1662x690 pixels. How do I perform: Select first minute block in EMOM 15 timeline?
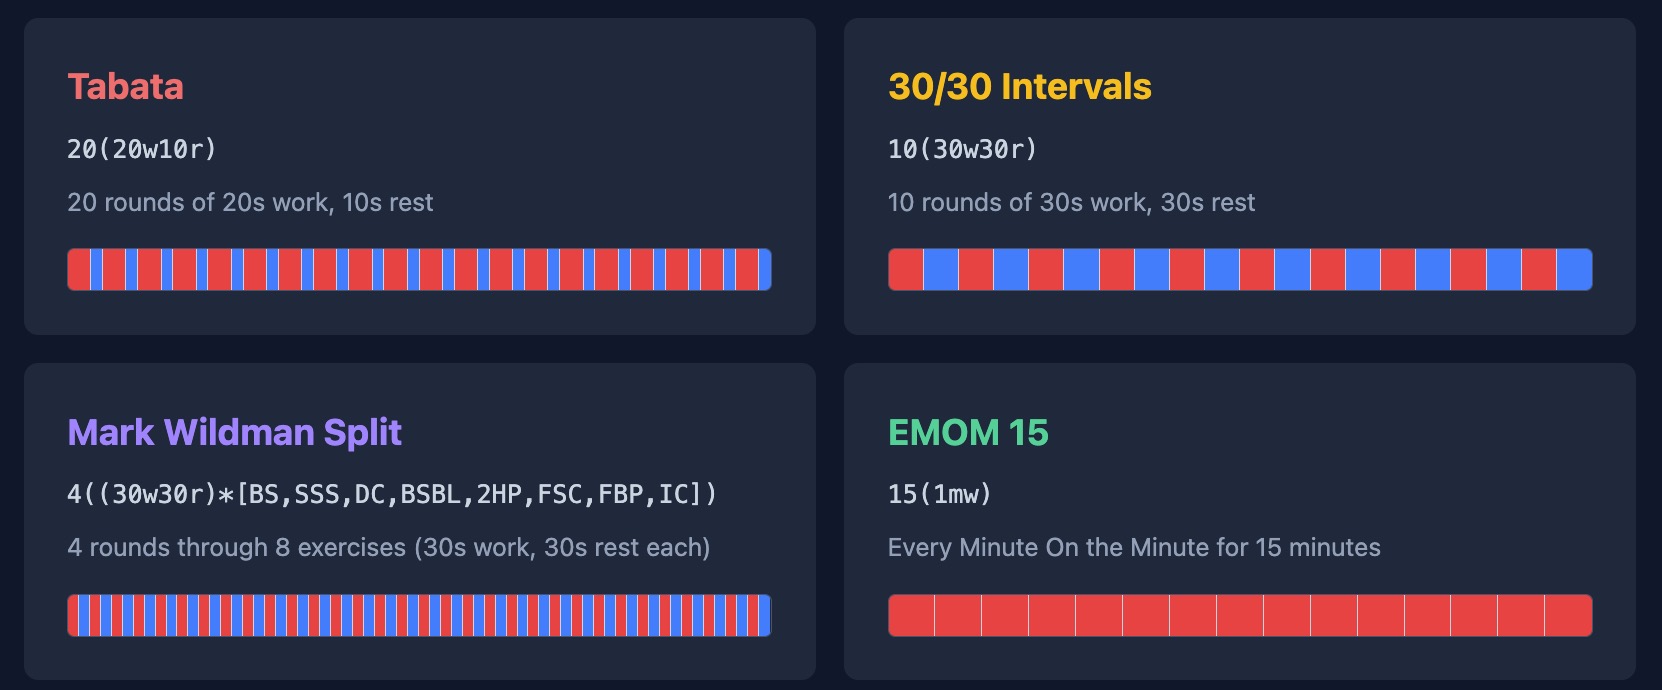pos(911,615)
